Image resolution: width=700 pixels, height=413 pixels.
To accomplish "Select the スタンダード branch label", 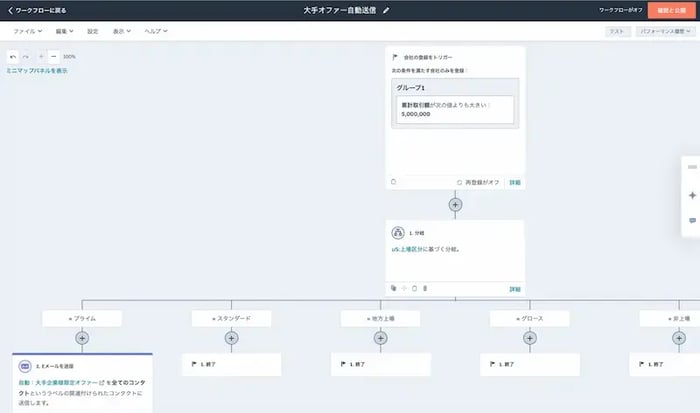I will tap(231, 318).
